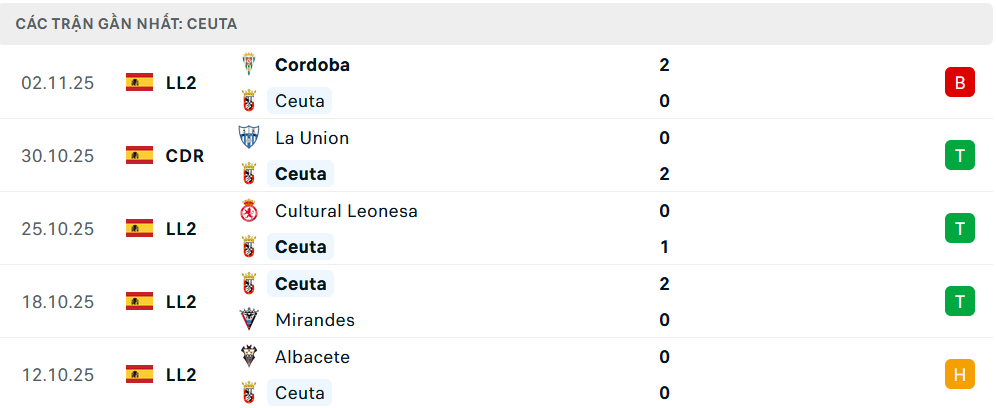This screenshot has width=996, height=408.
Task: Click the Spain flag on the 30.10.25 row
Action: click(x=139, y=155)
